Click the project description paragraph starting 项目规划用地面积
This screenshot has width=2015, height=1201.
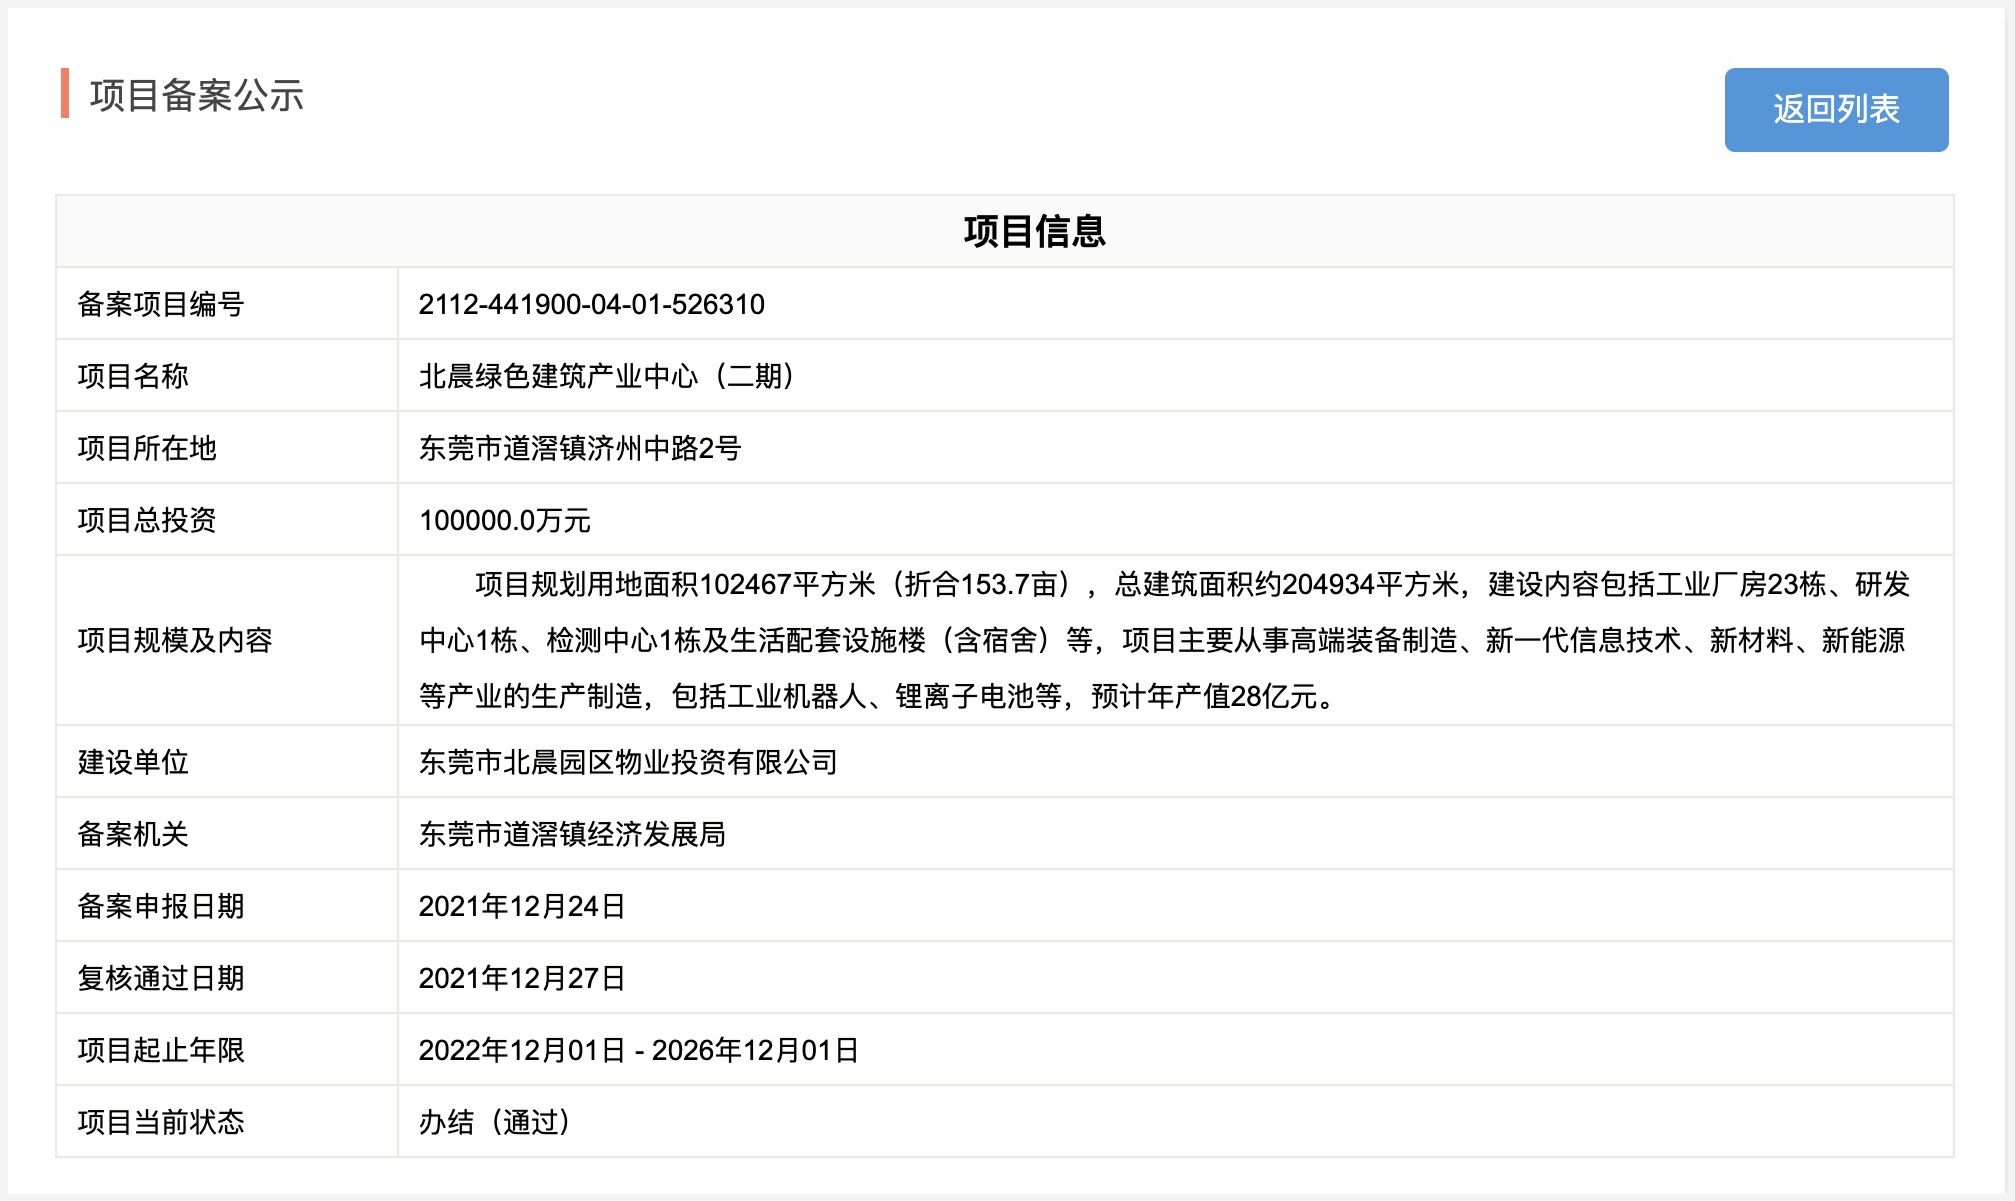(1165, 640)
